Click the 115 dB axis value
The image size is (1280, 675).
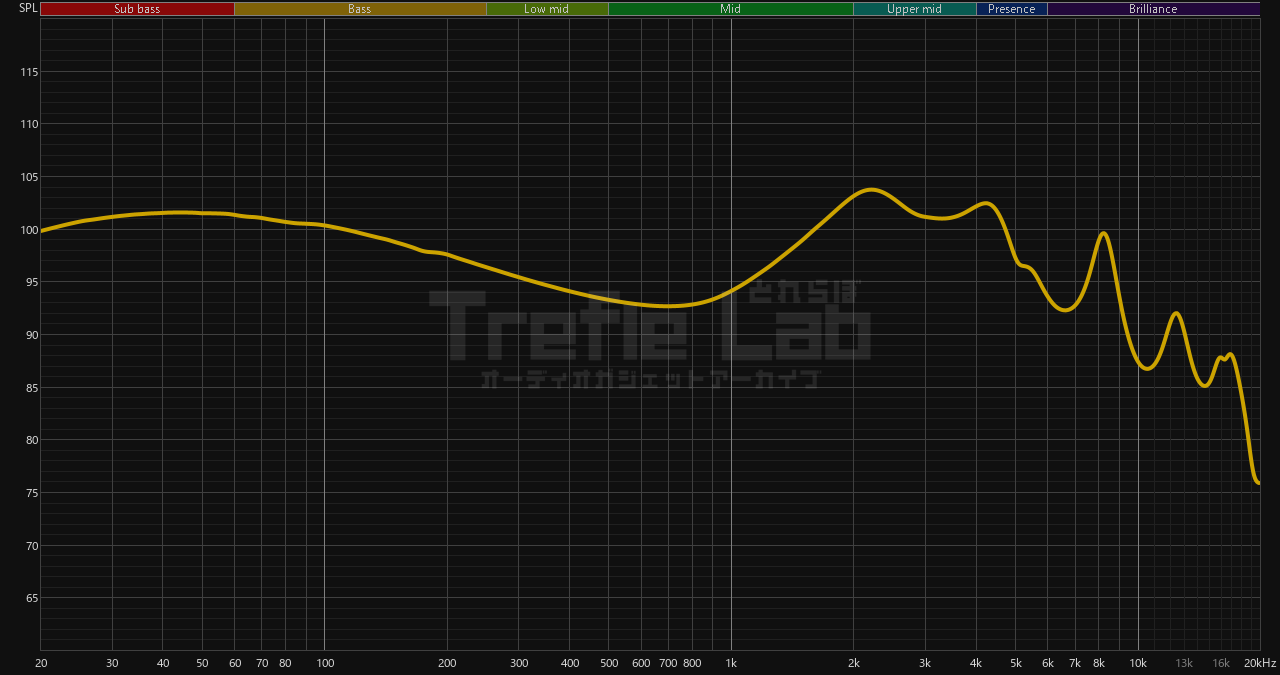(28, 72)
